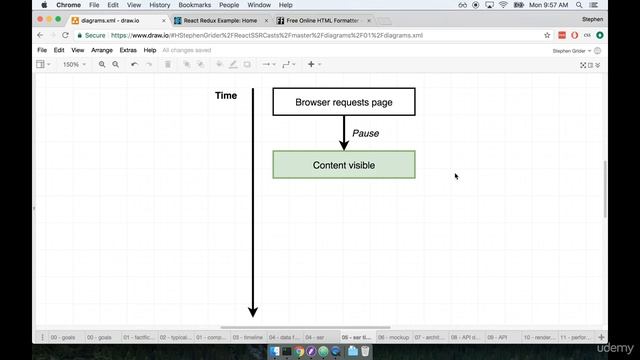
Task: Open draw.io File menu
Action: coord(42,50)
